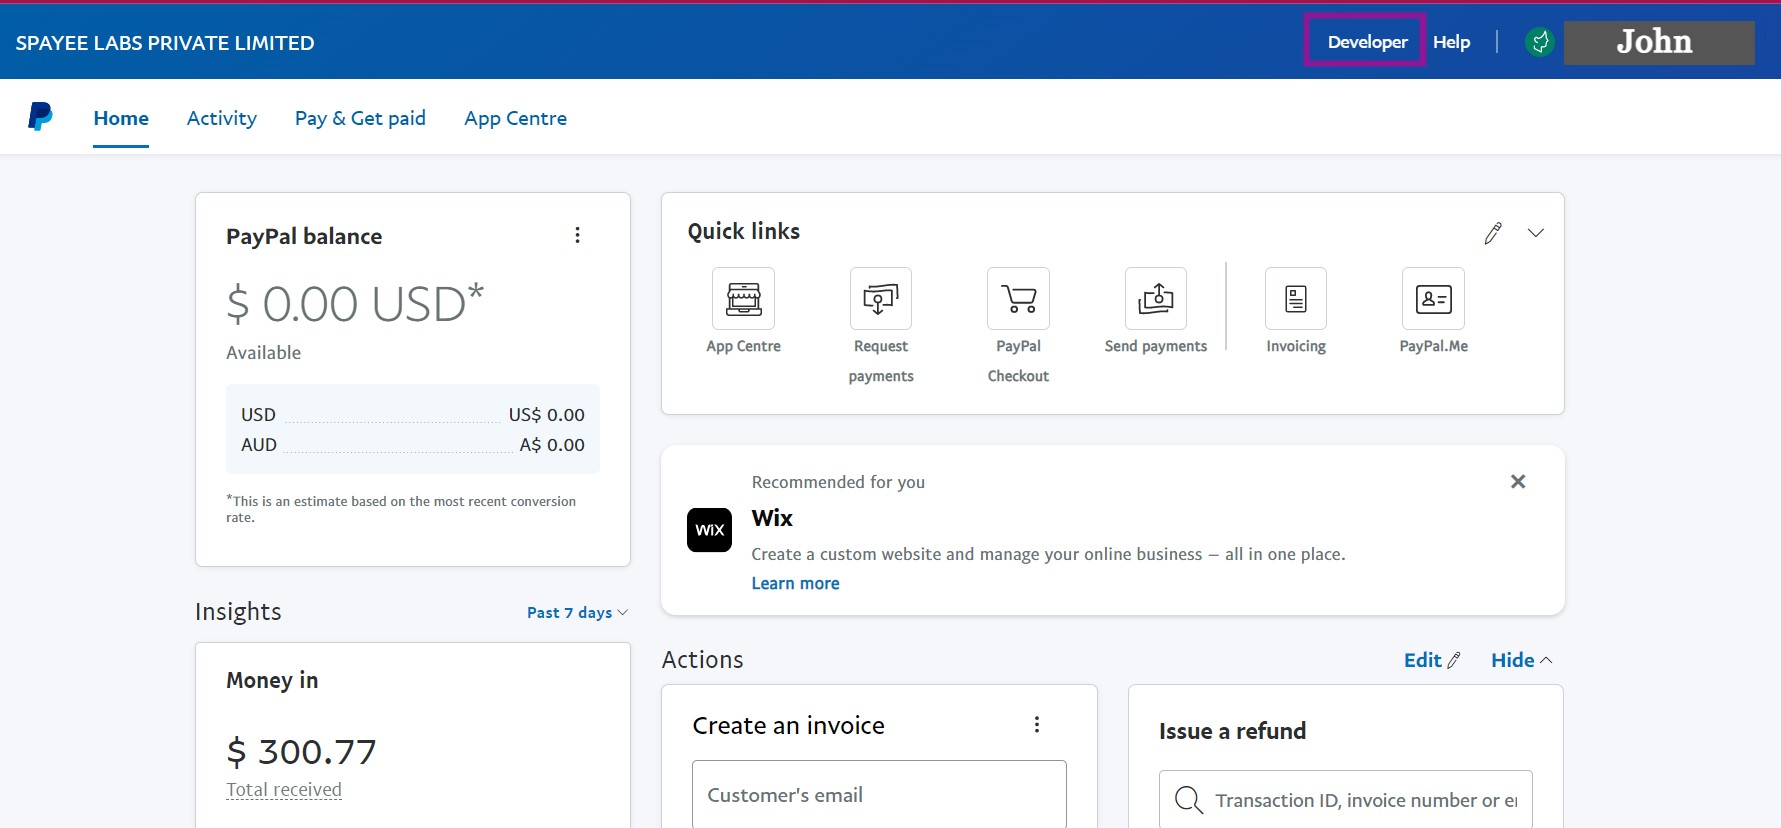This screenshot has width=1781, height=828.
Task: Open PayPal balance three-dot options menu
Action: 577,235
